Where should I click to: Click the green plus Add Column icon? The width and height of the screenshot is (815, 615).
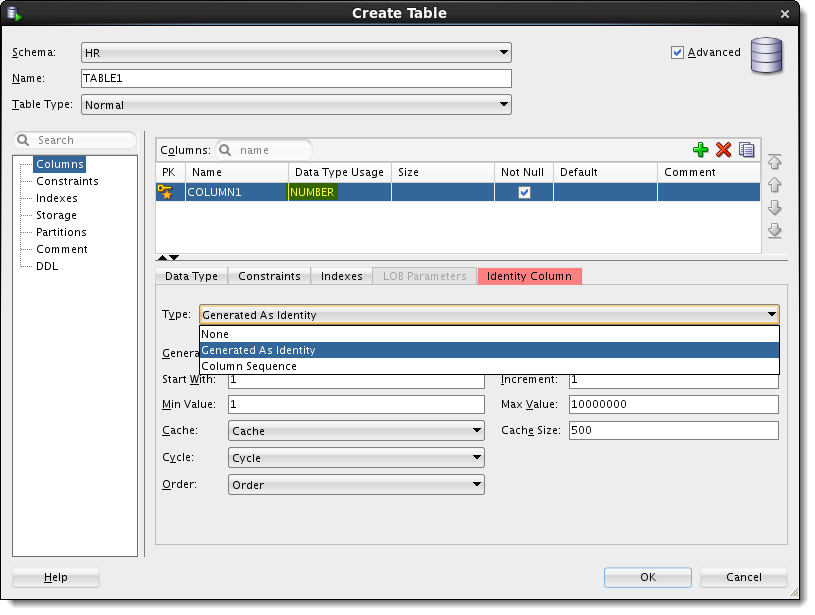click(x=701, y=150)
